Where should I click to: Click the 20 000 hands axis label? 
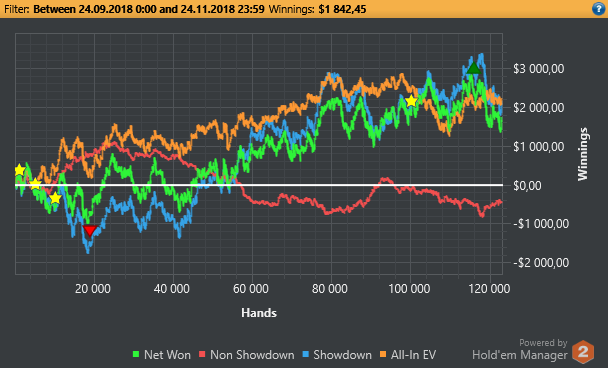[x=93, y=289]
